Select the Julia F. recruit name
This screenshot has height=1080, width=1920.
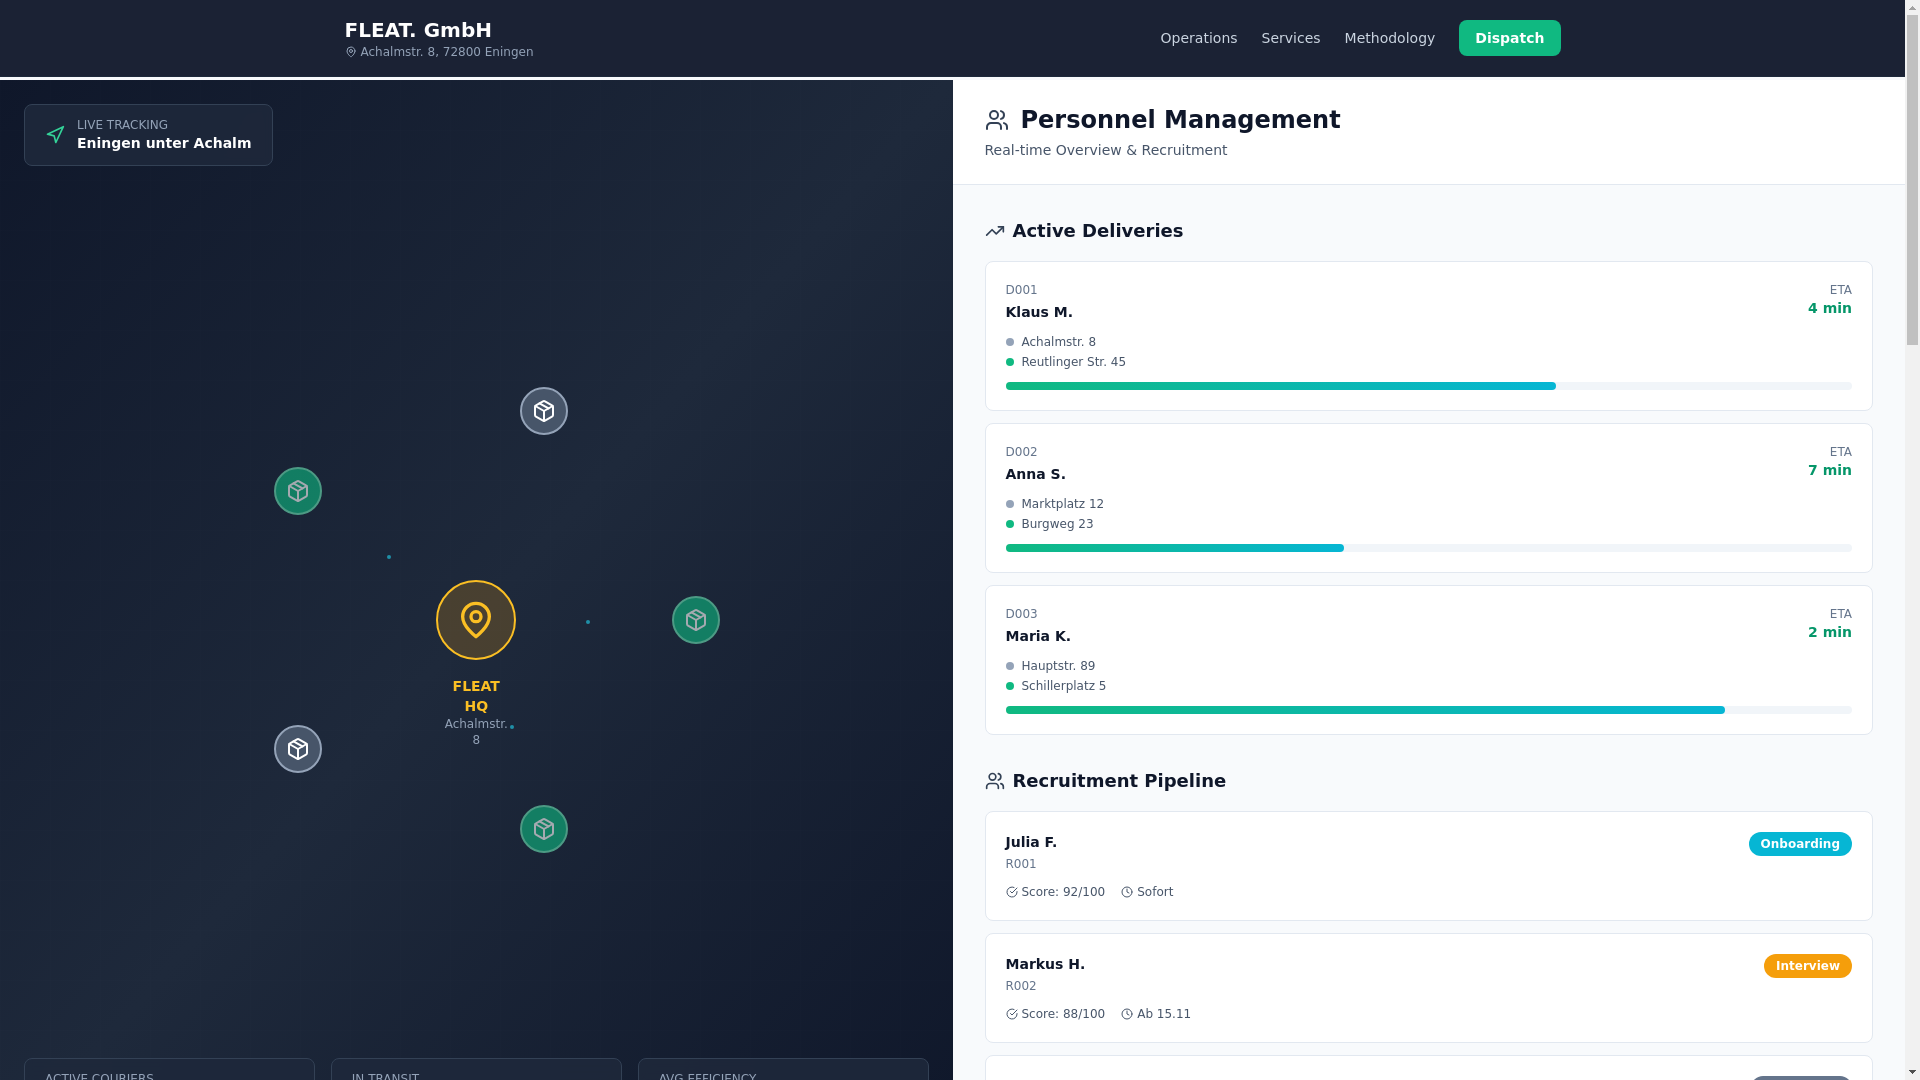1031,842
